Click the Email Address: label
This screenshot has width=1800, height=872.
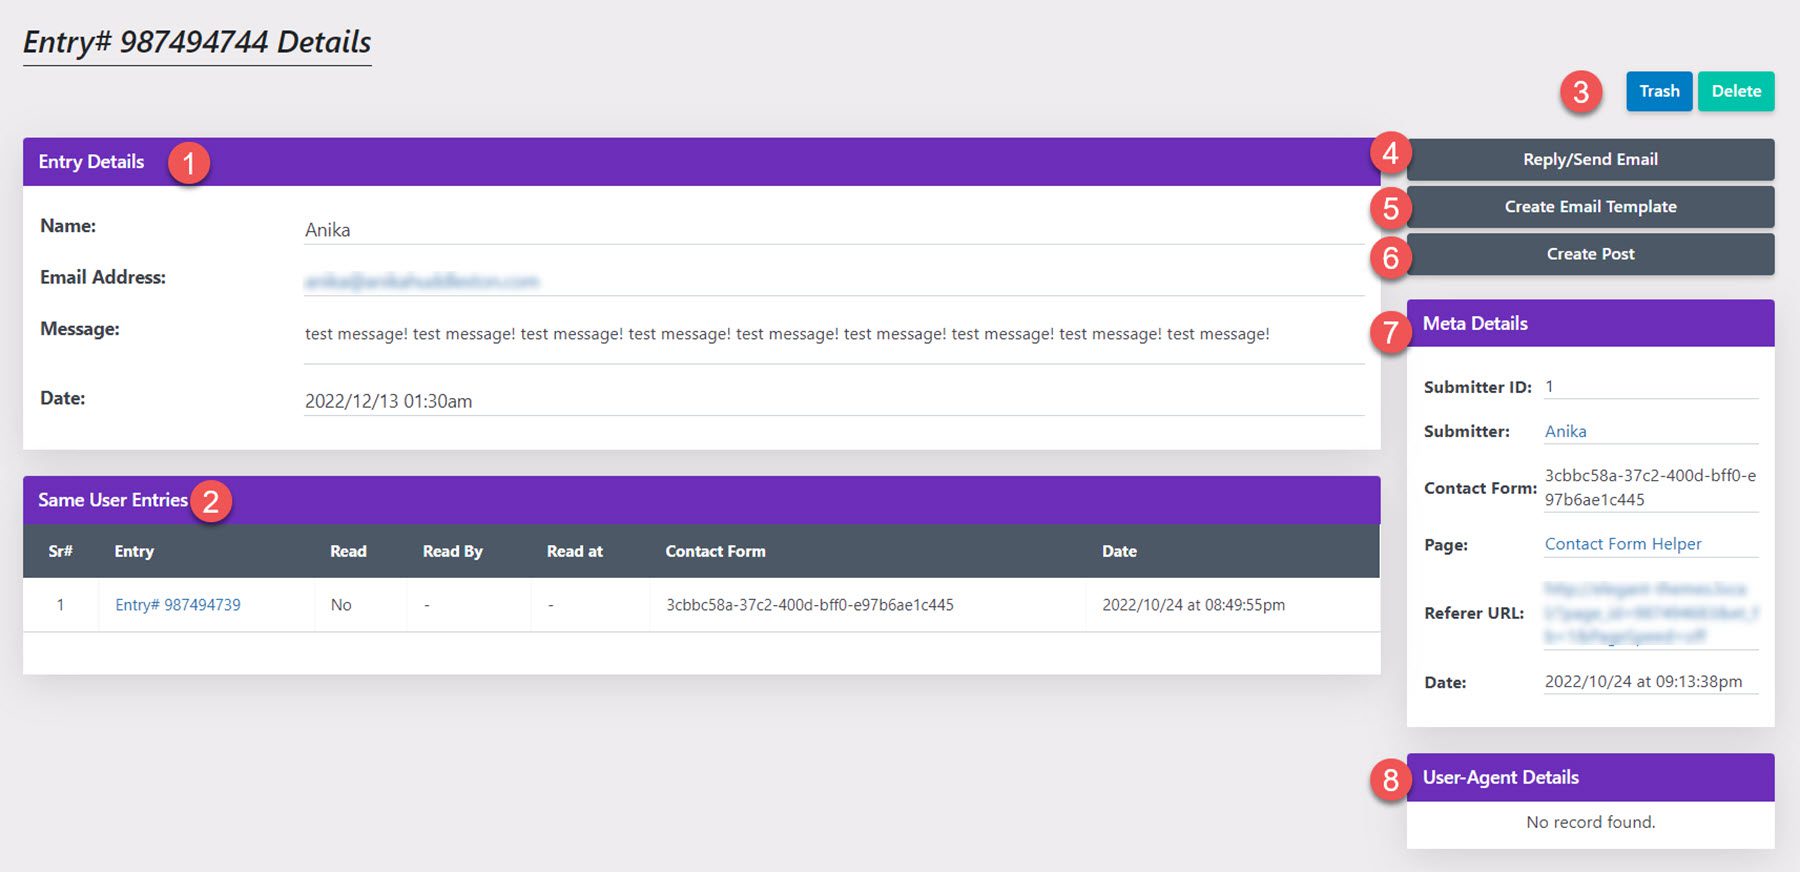(103, 277)
